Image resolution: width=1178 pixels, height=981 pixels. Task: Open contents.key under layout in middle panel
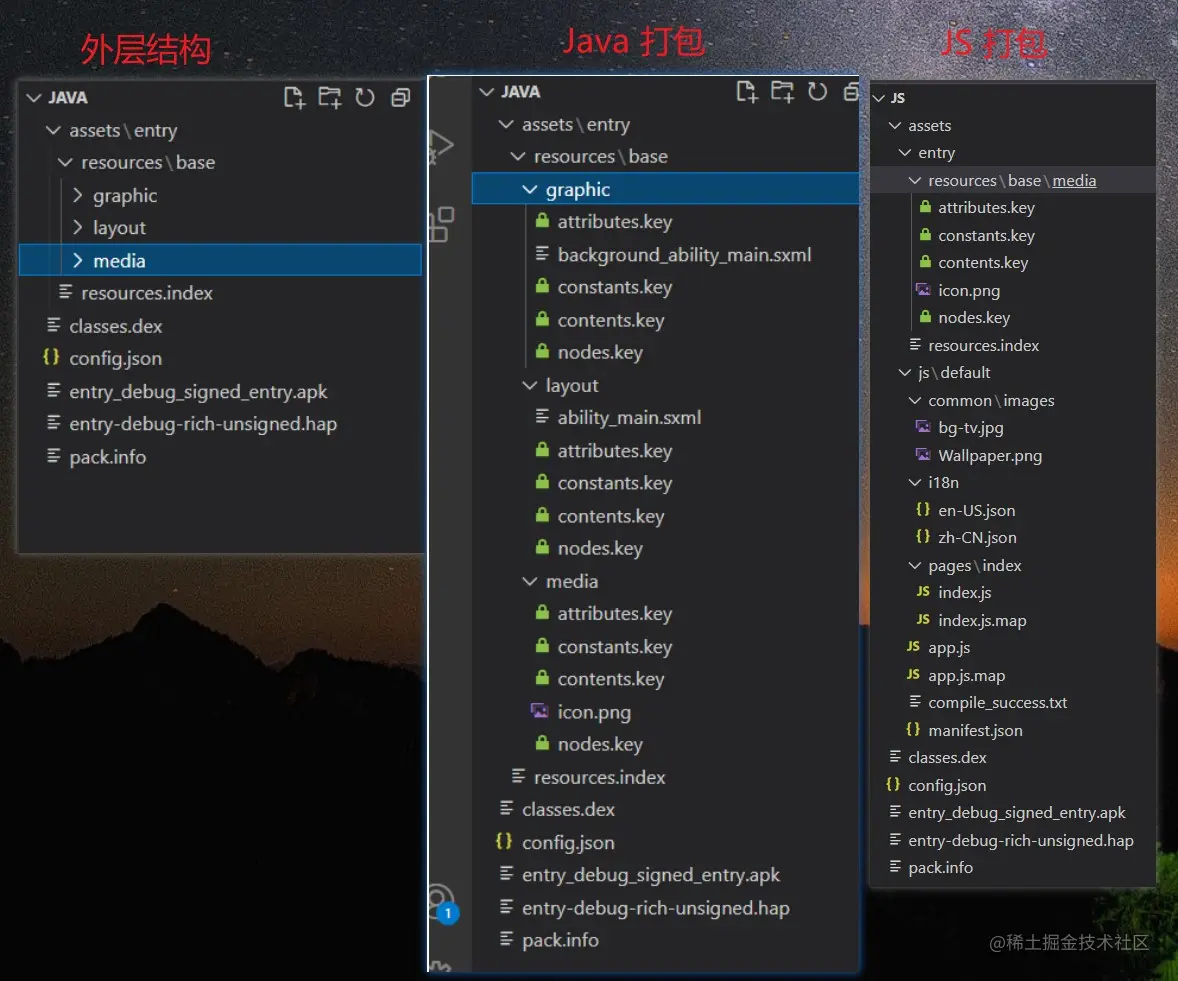(611, 516)
